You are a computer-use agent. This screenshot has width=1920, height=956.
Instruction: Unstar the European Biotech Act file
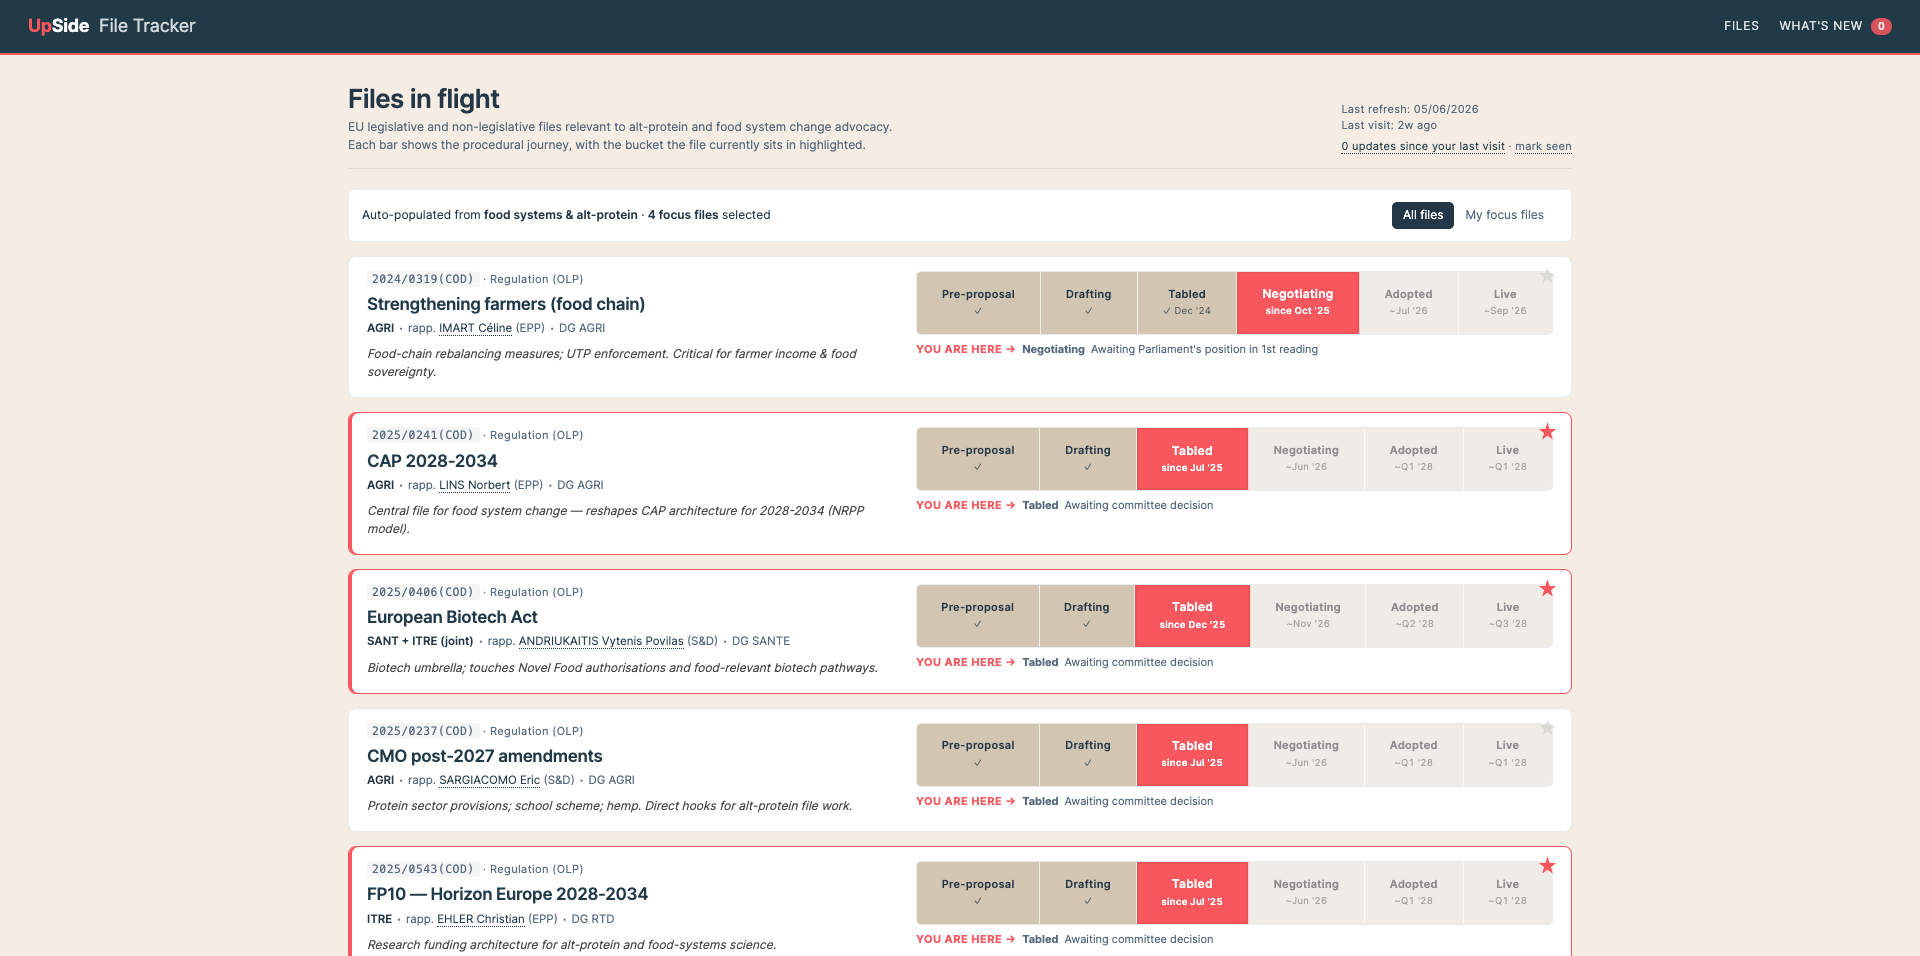click(x=1547, y=589)
